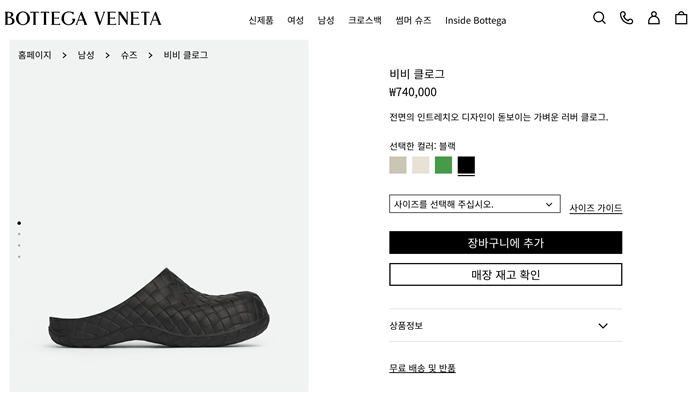The image size is (700, 400).
Task: Select the third image carousel dot
Action: (x=19, y=245)
